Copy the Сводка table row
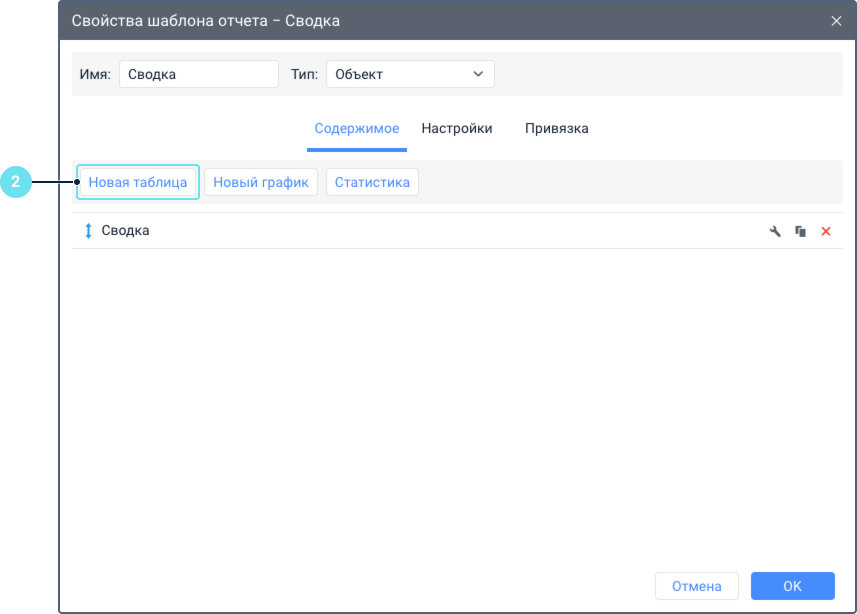 coord(800,231)
